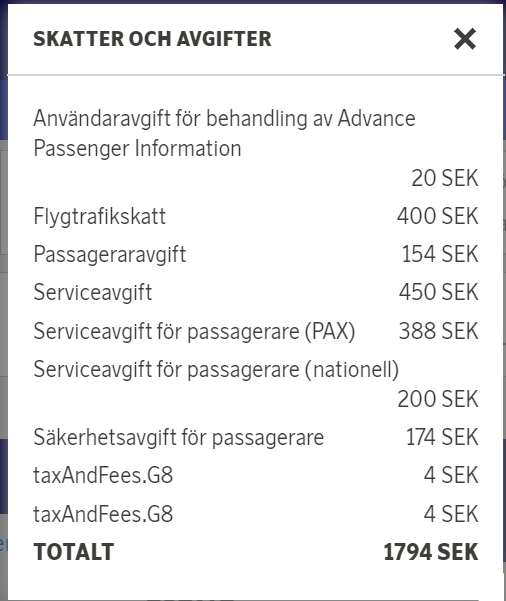Close the Skatter och avgifter dialog
506x601 pixels.
pos(465,39)
